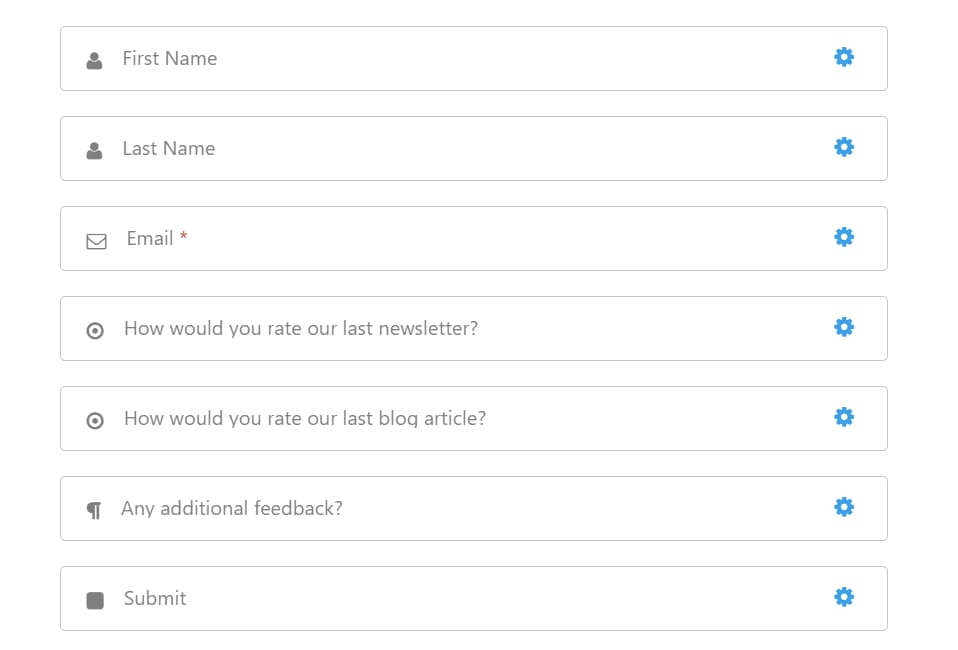Click the radio icon for blog article rating

tap(95, 420)
